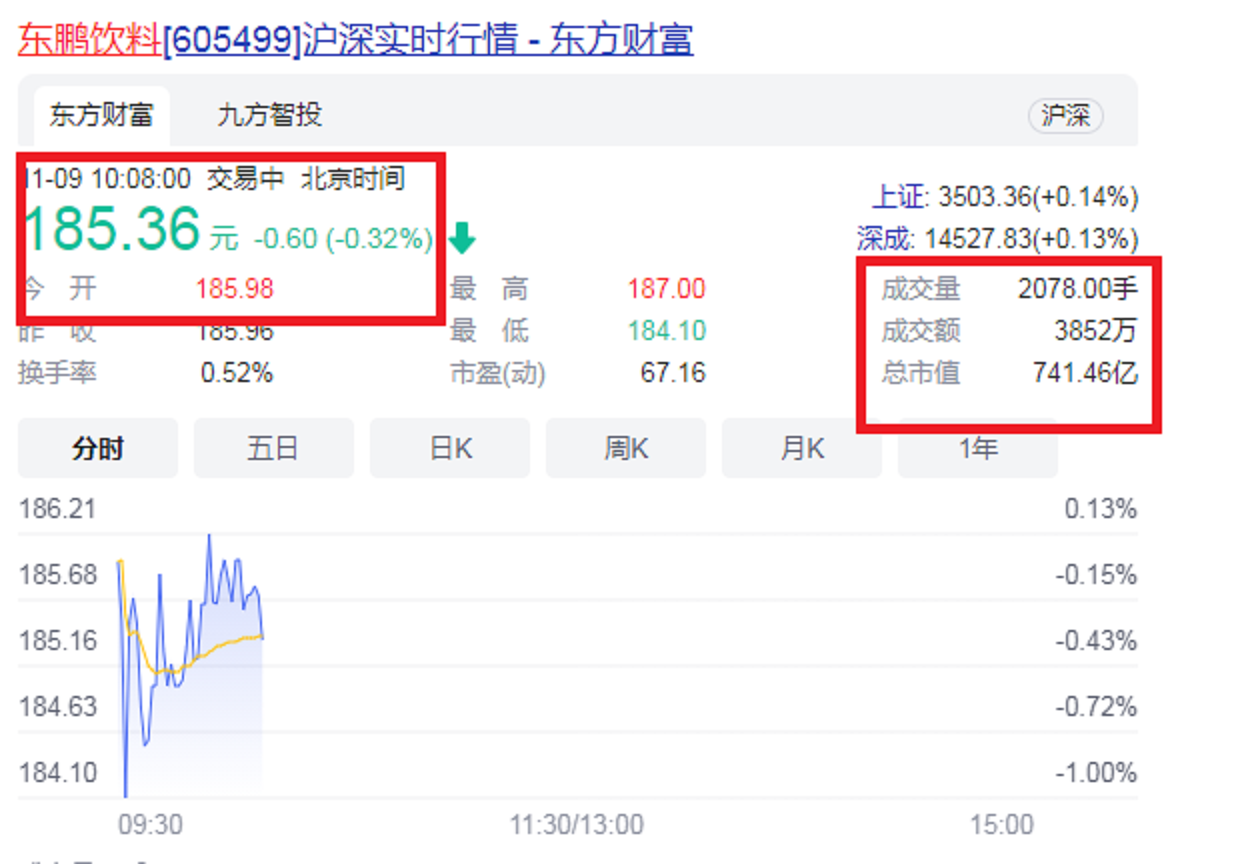Click the 185.68 price axis label
The height and width of the screenshot is (864, 1234).
58,575
